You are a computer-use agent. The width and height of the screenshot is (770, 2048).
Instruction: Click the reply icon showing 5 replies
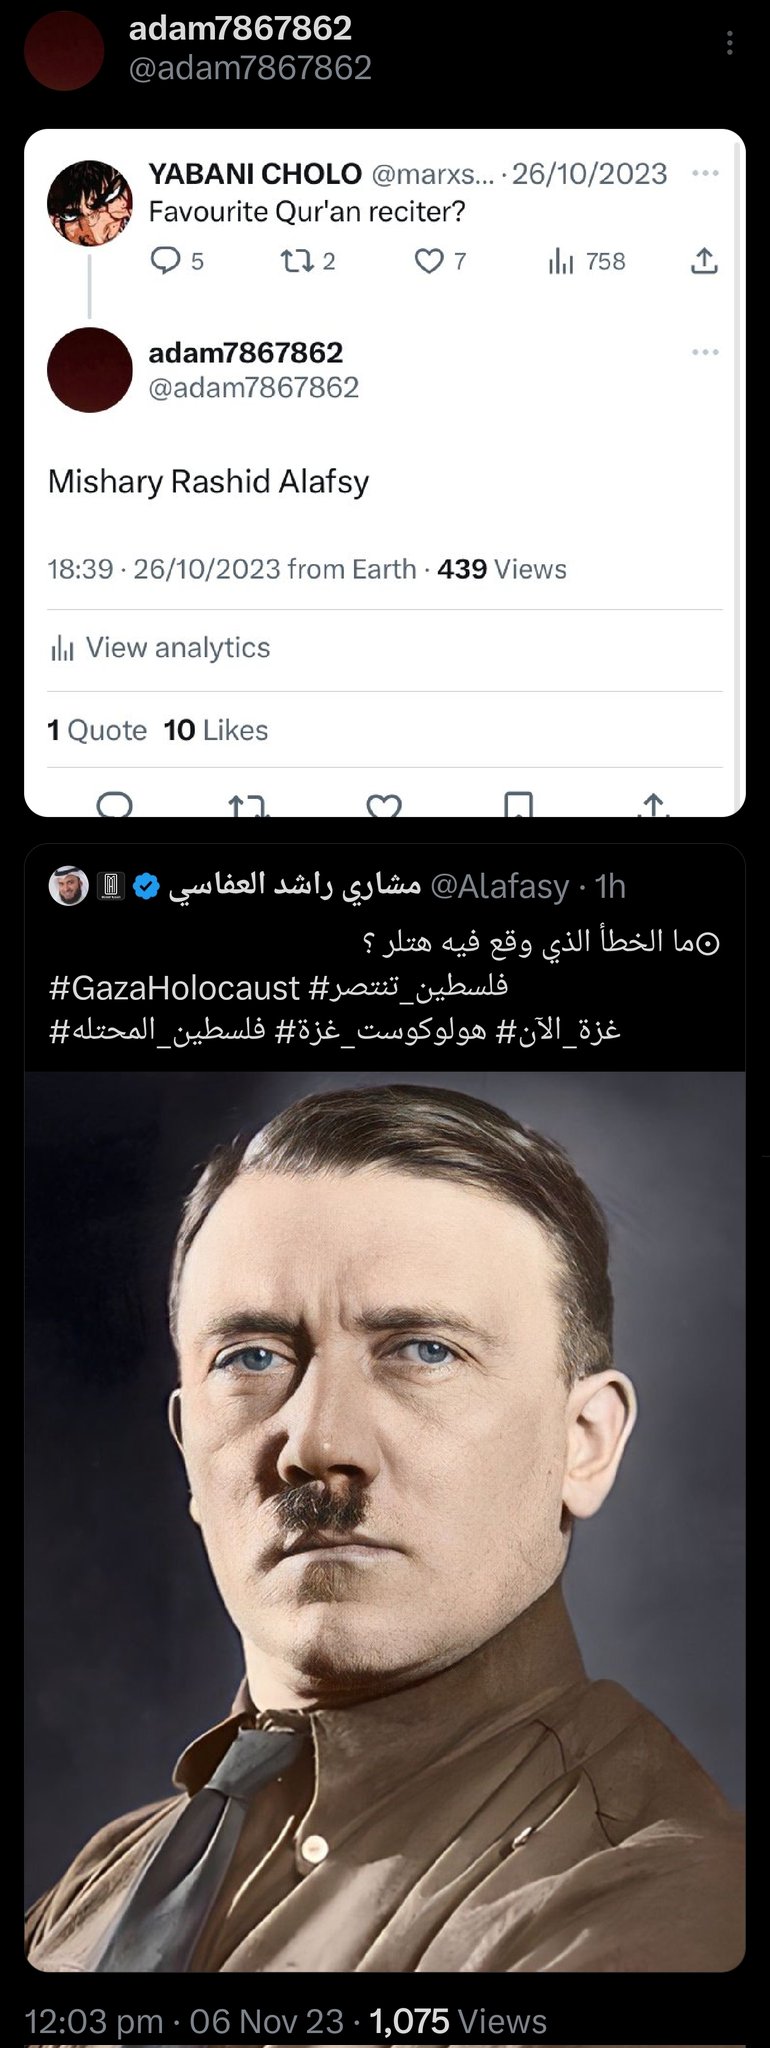coord(163,261)
